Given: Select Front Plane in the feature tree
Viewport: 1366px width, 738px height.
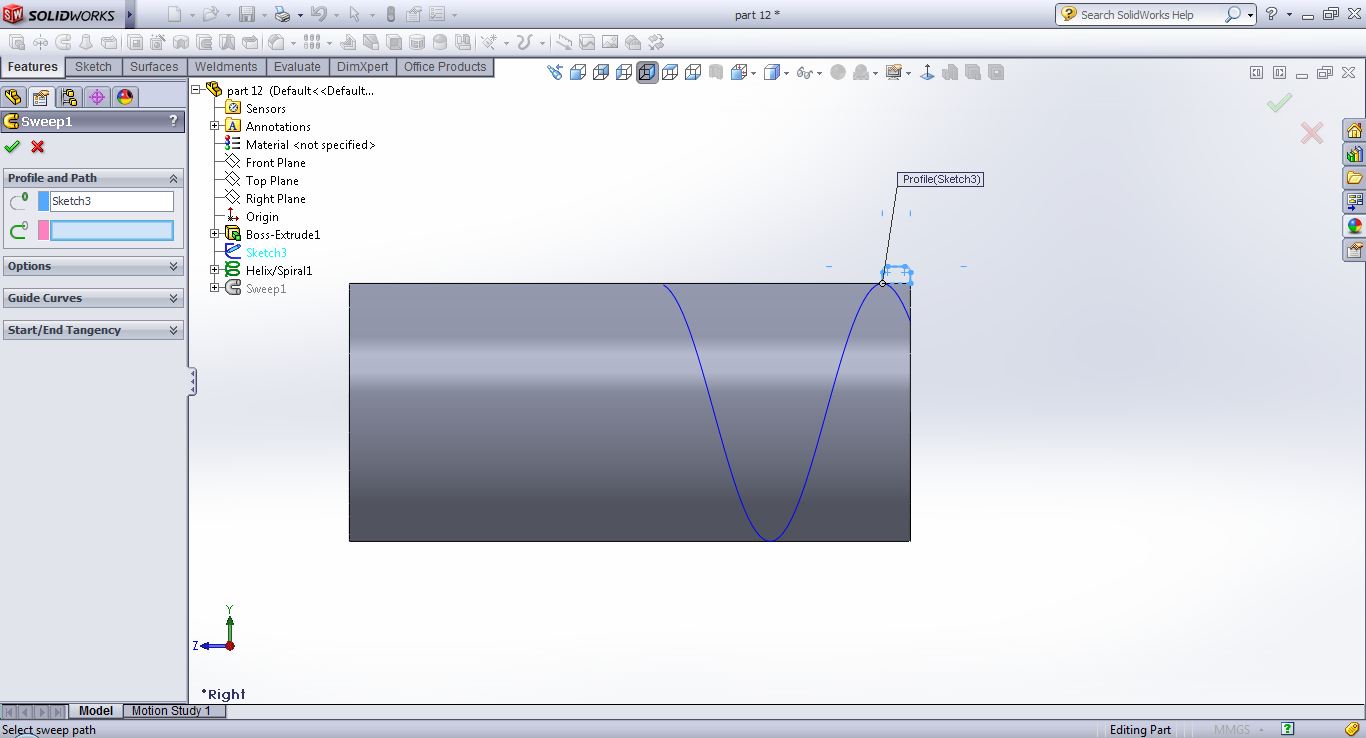Looking at the screenshot, I should click(275, 163).
